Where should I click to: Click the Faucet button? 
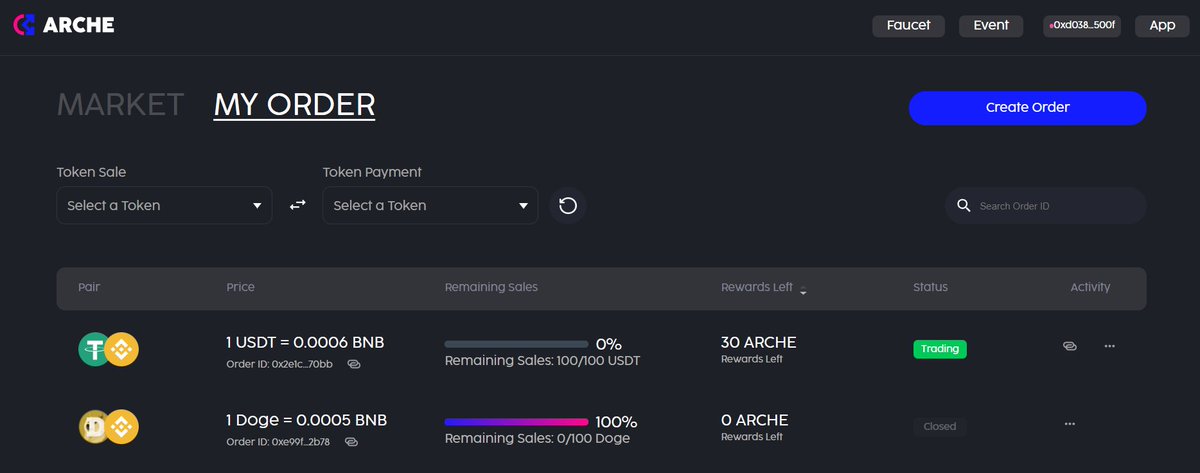coord(908,26)
